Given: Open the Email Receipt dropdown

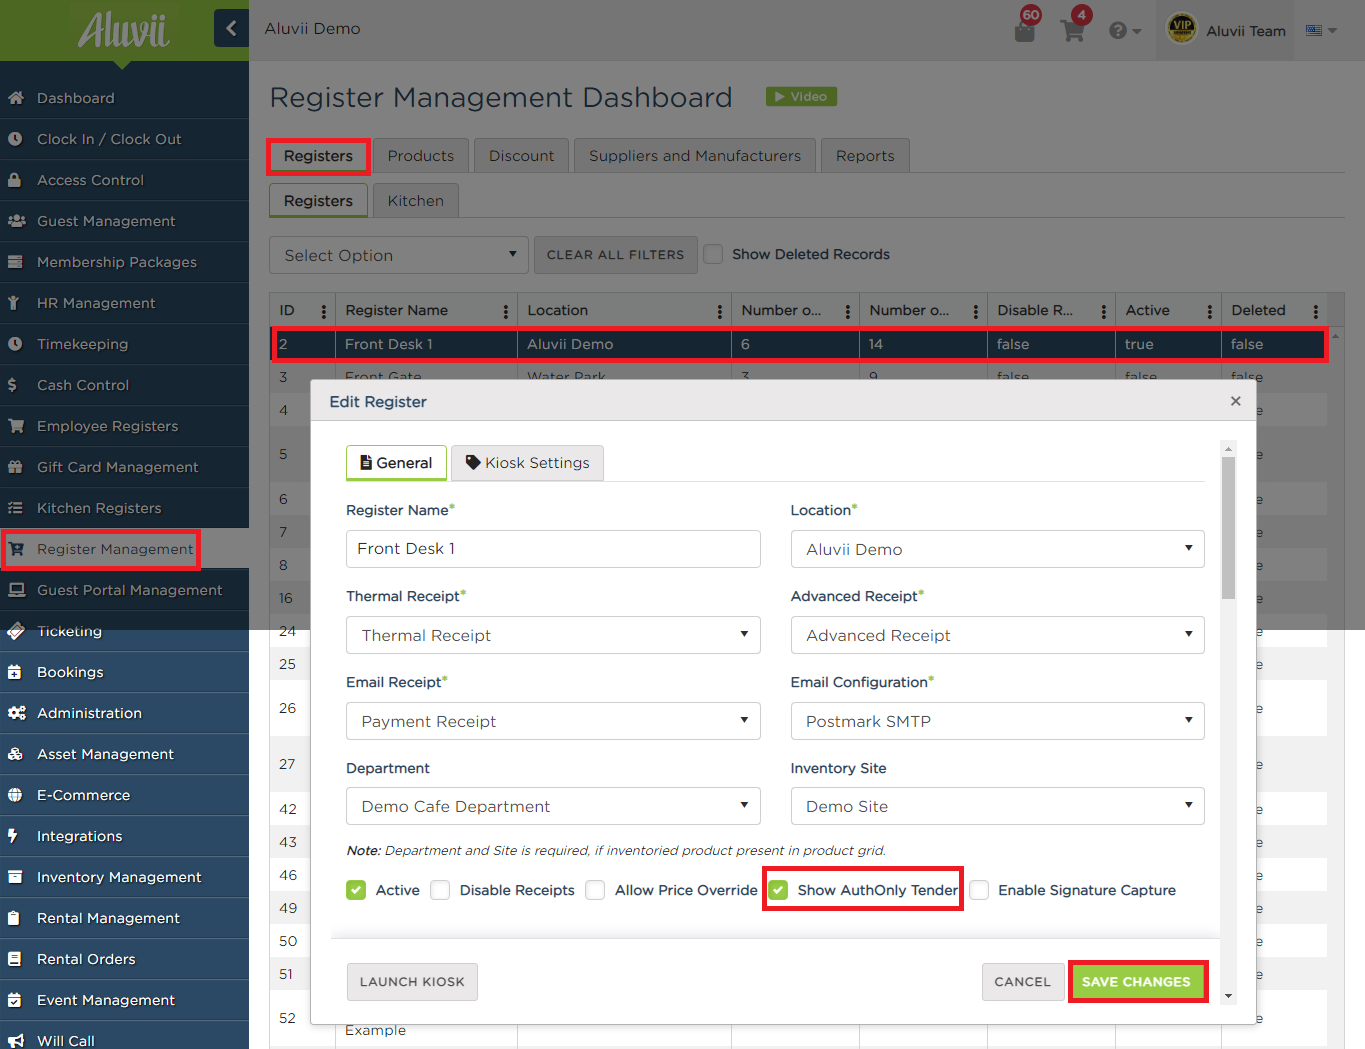Looking at the screenshot, I should point(553,721).
